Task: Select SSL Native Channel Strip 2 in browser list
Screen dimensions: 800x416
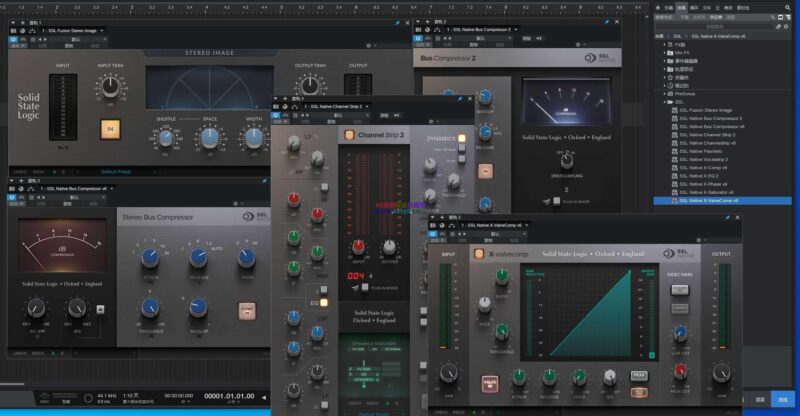Action: pos(707,135)
